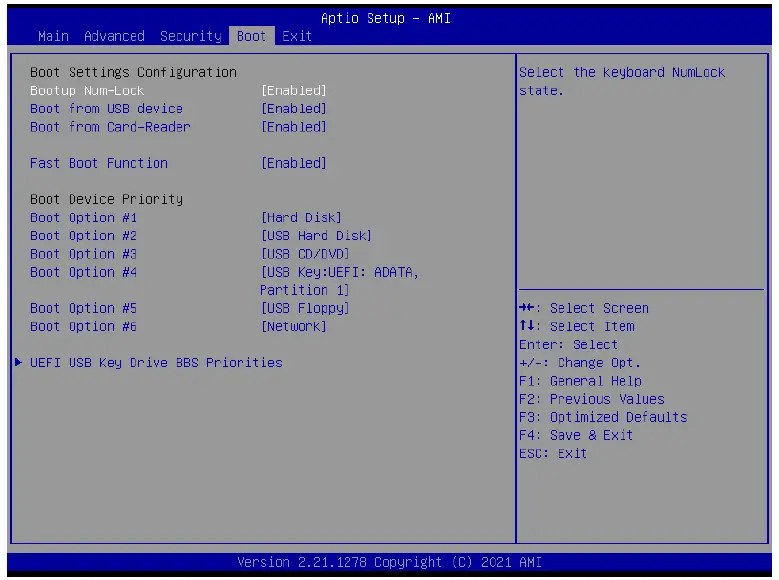Open UEFI USB Key Drive BBS Priorities submenu
Screen dimensions: 779x580
156,363
